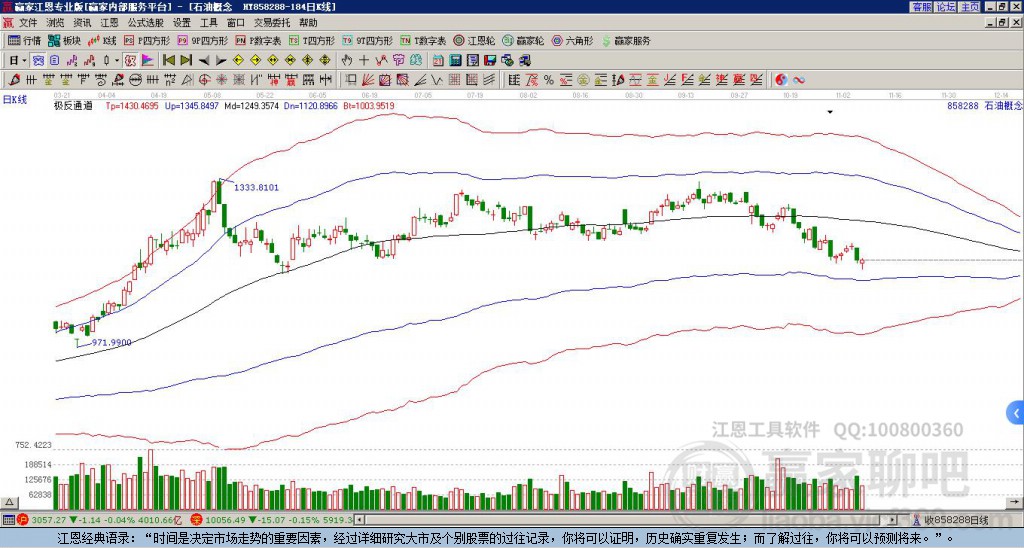Open the T数字表 tool
This screenshot has width=1024, height=548.
tap(423, 40)
